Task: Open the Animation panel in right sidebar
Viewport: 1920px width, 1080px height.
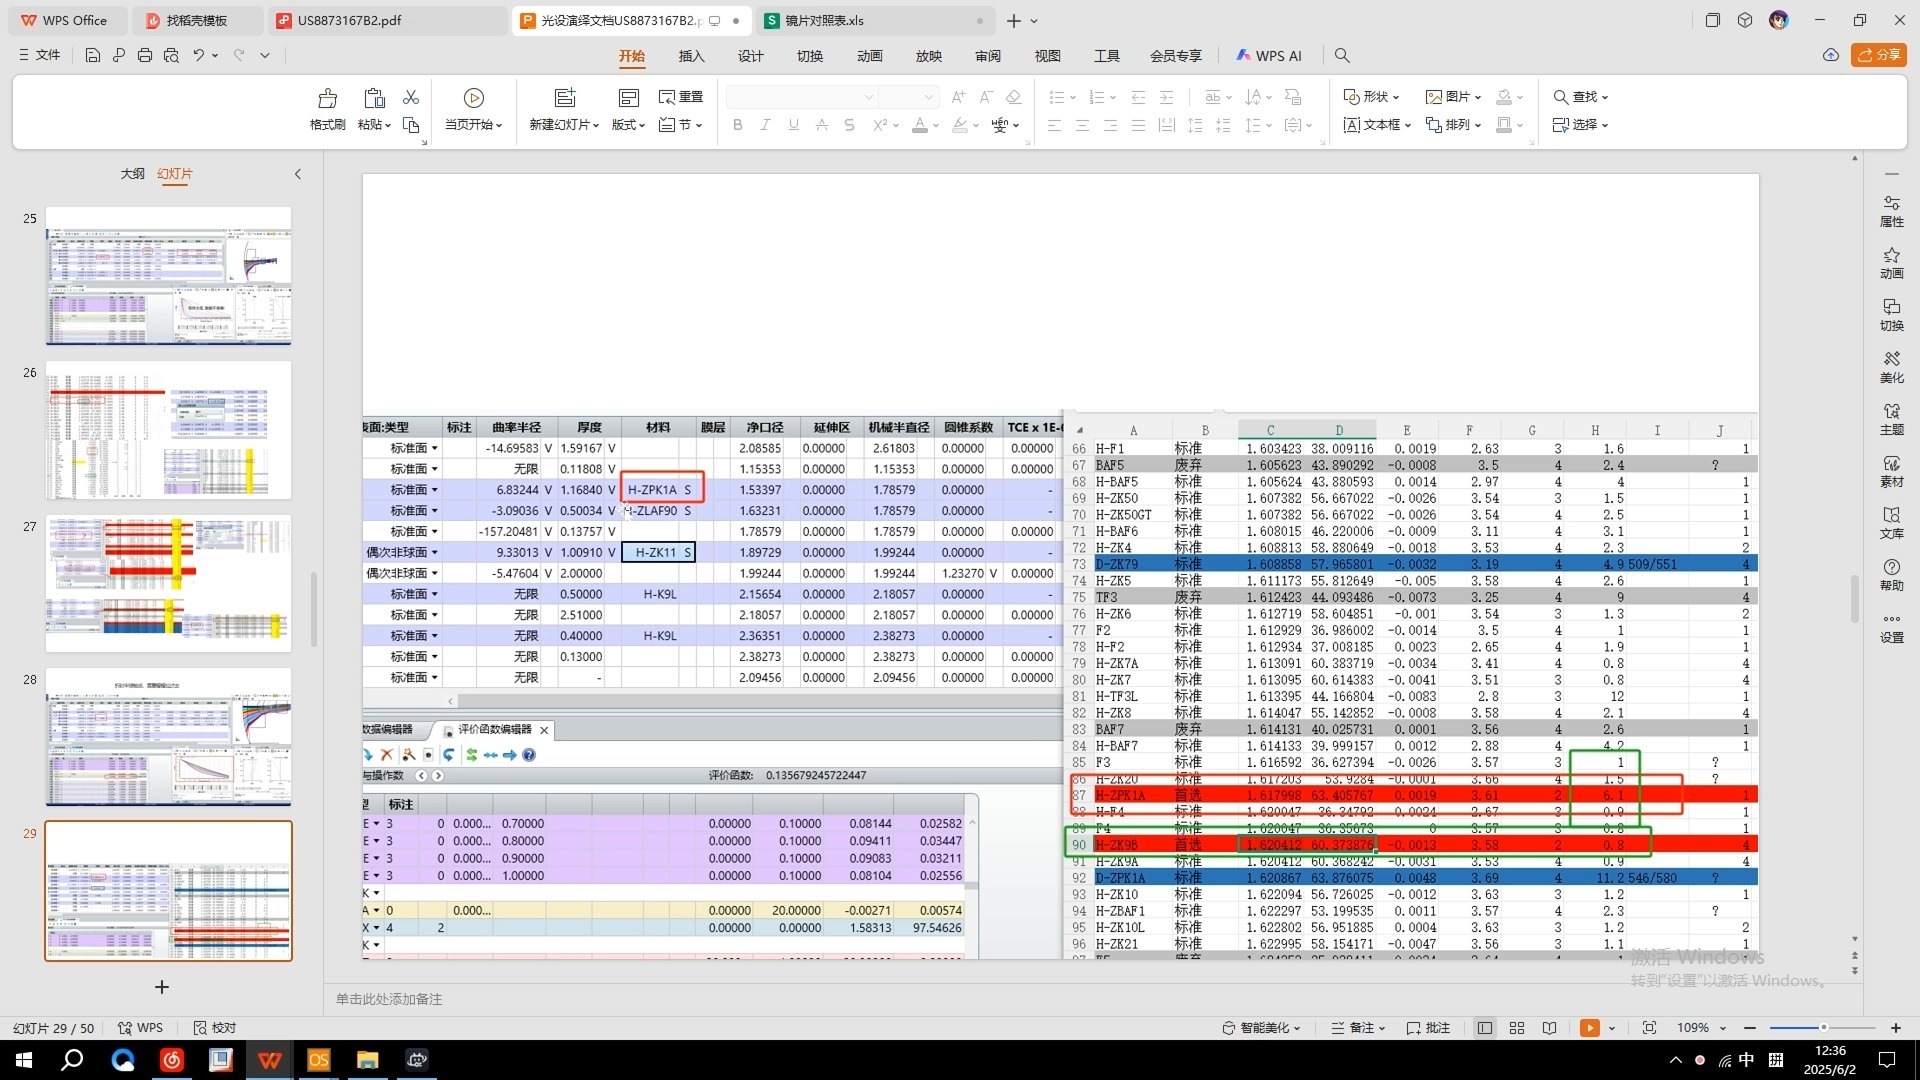Action: pos(1891,263)
